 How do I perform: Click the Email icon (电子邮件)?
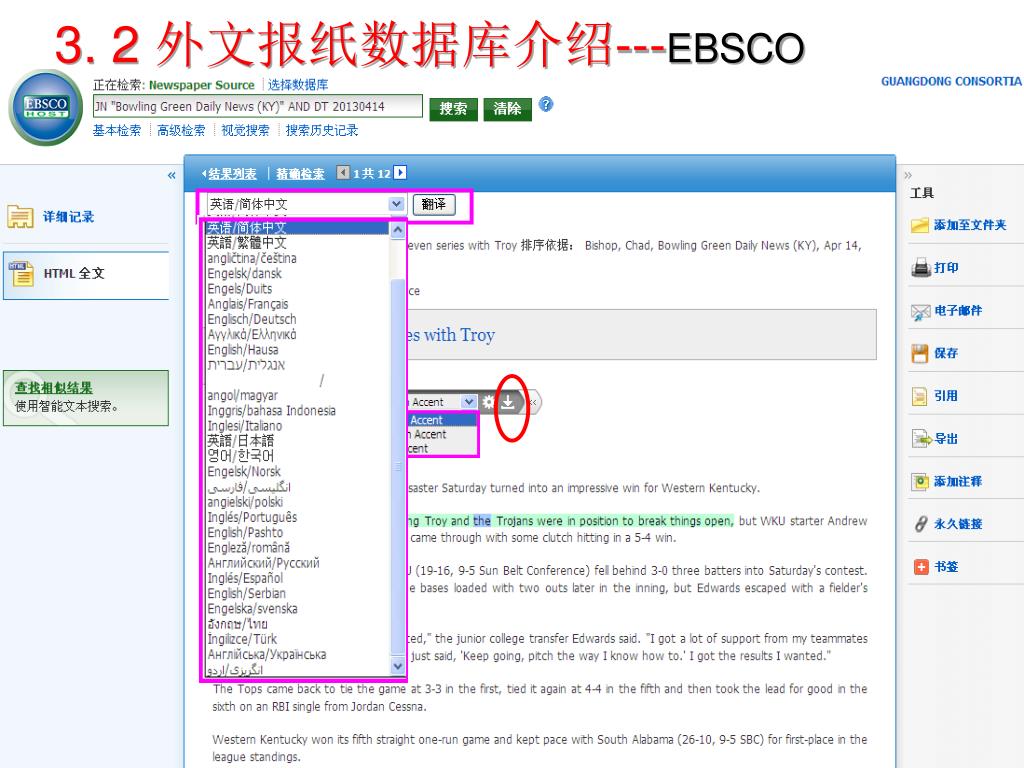point(920,312)
